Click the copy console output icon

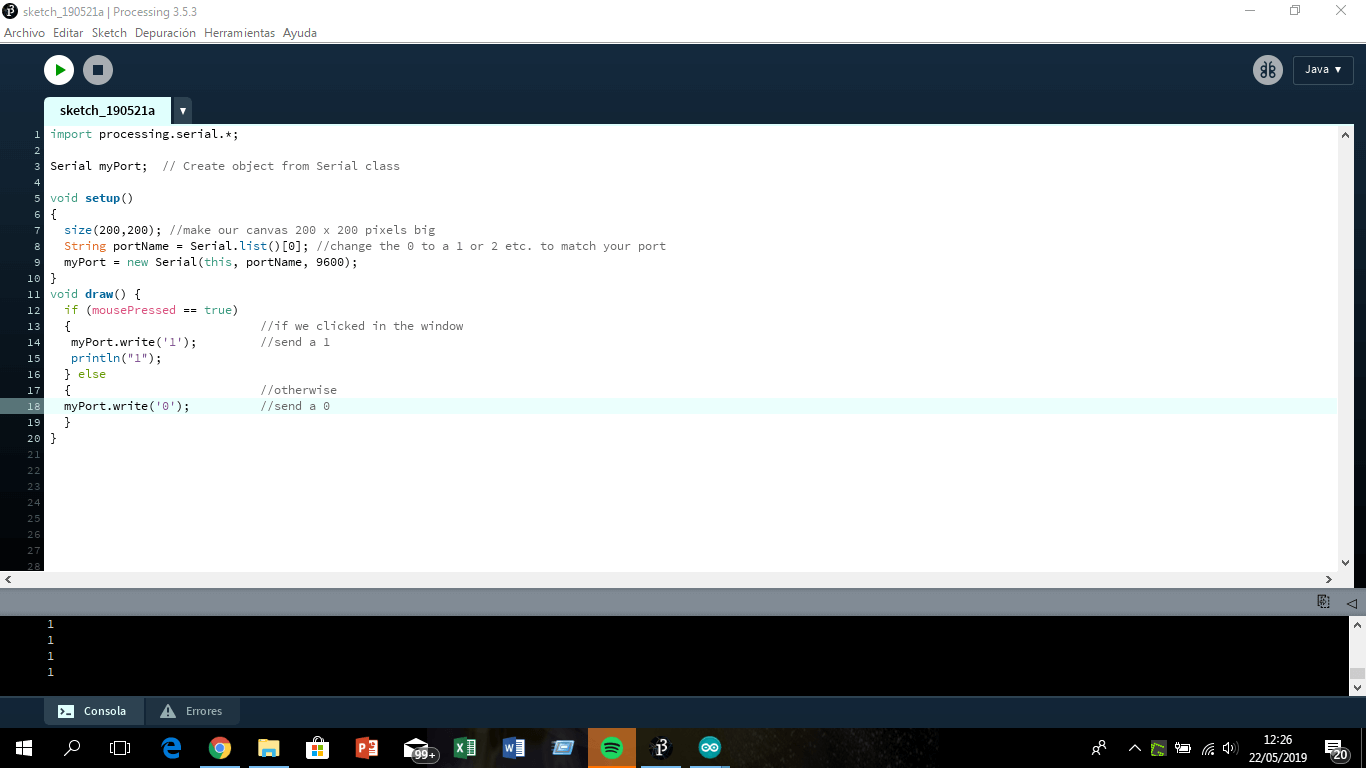[x=1323, y=602]
